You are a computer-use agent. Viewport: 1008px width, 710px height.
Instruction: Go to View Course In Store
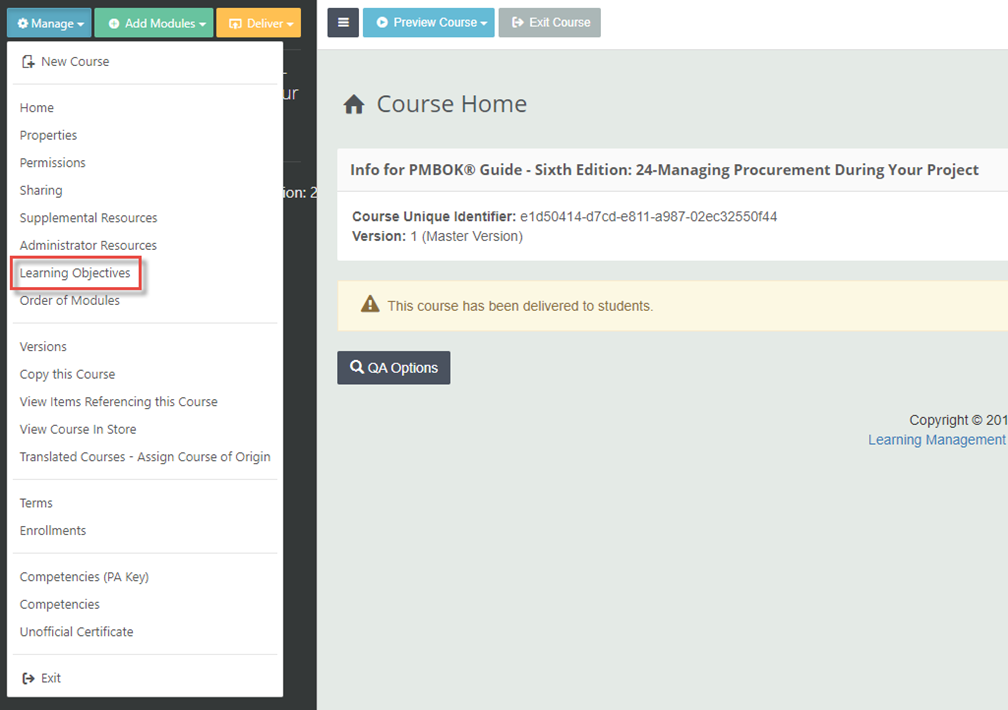(78, 429)
